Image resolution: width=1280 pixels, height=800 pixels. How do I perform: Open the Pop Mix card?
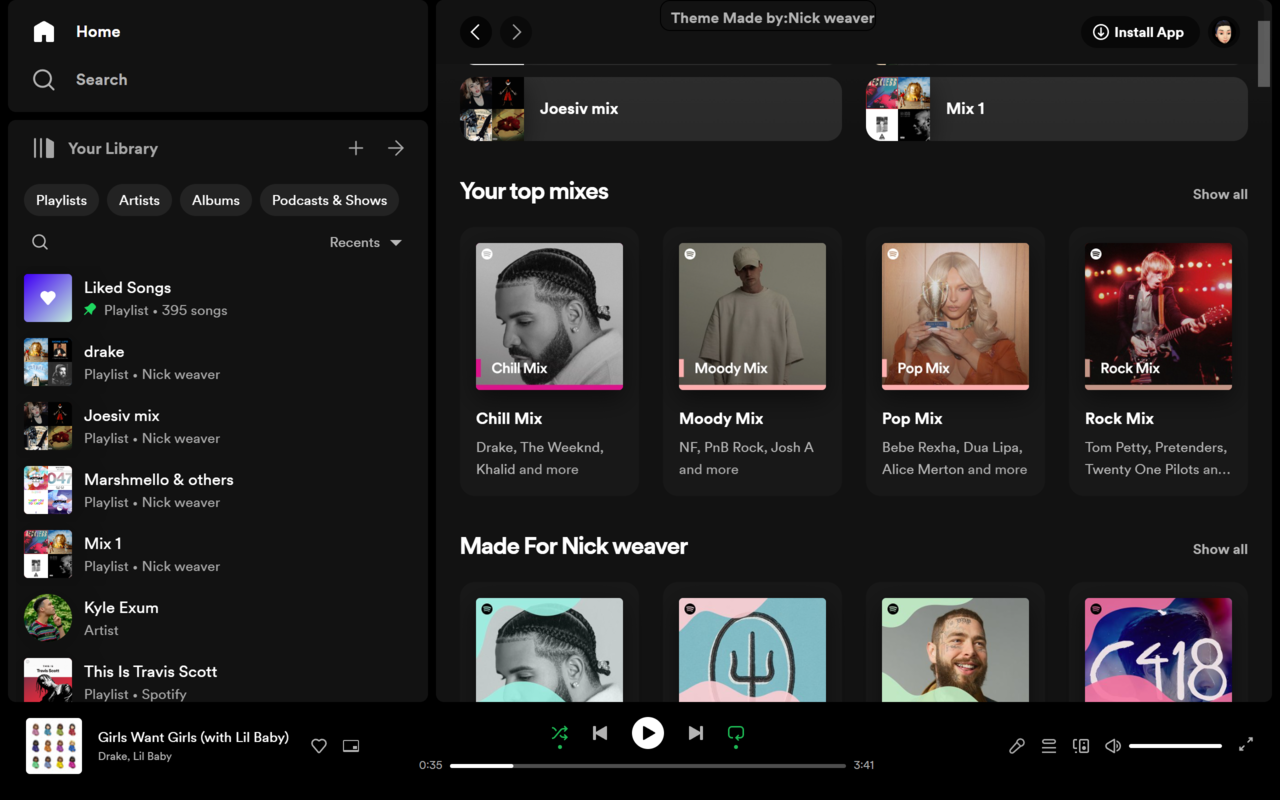tap(955, 361)
